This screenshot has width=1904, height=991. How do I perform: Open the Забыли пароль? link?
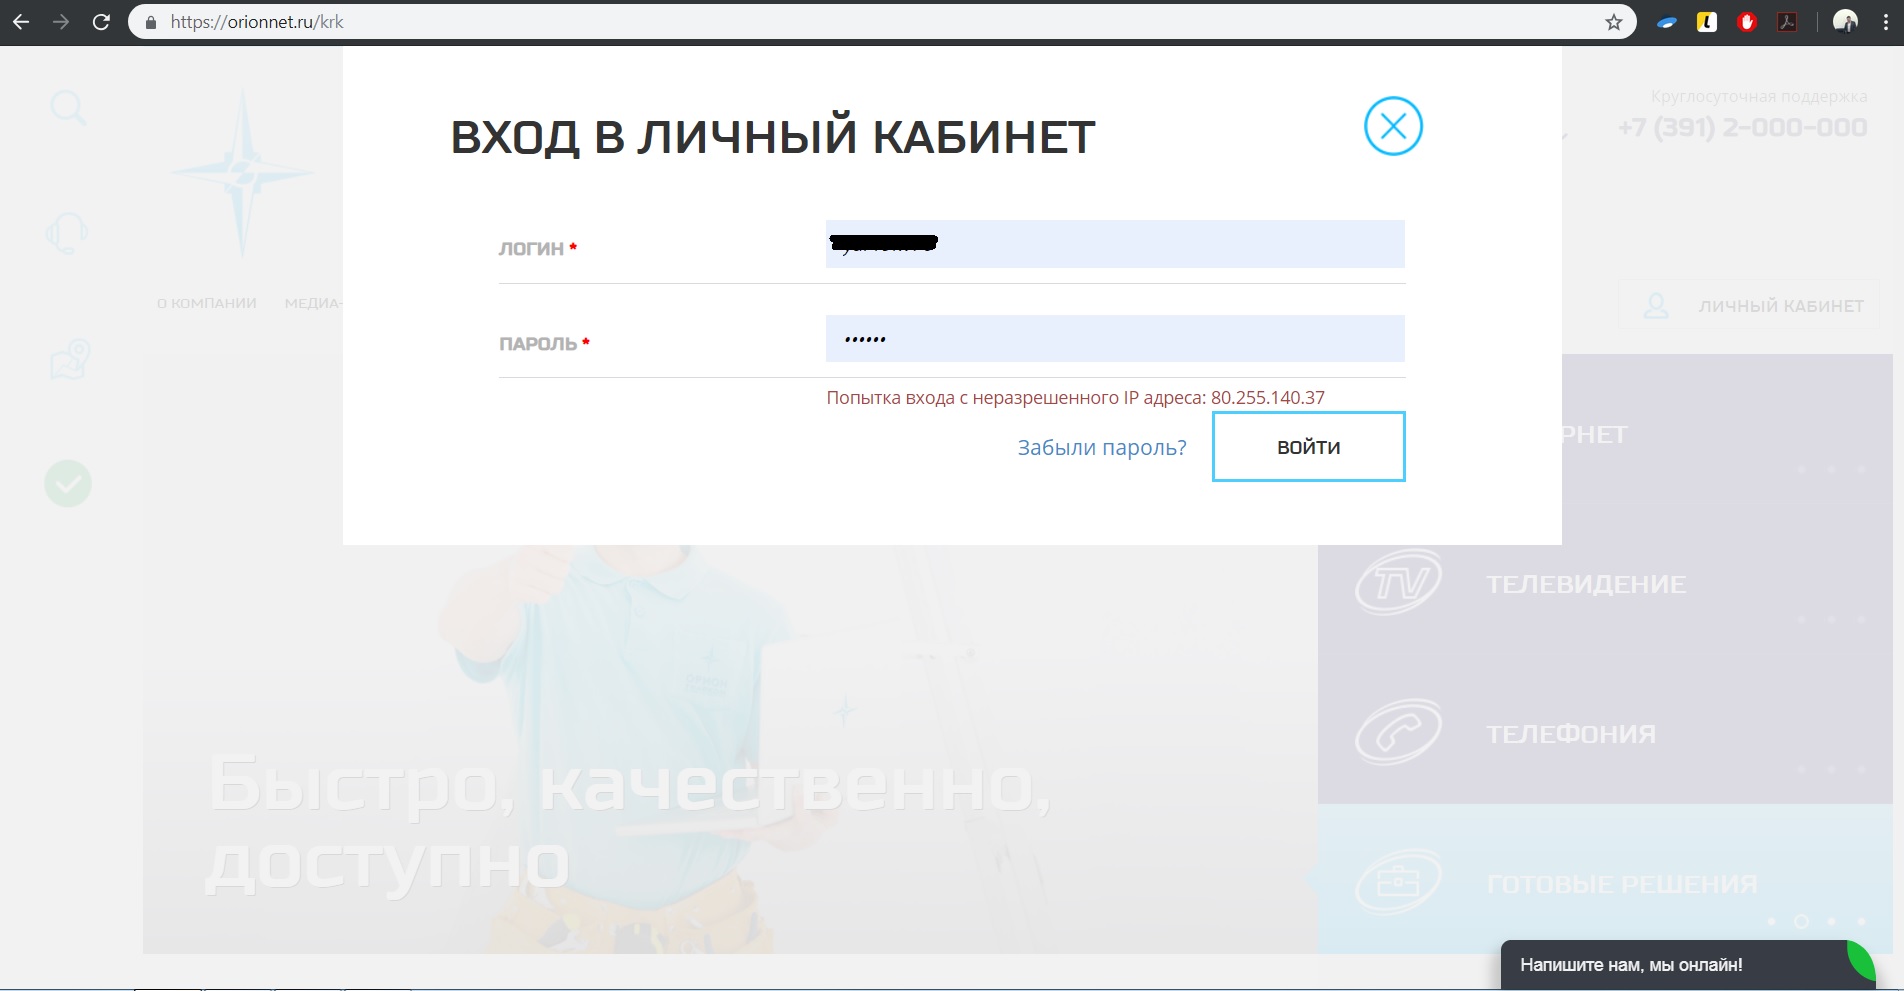click(1102, 447)
